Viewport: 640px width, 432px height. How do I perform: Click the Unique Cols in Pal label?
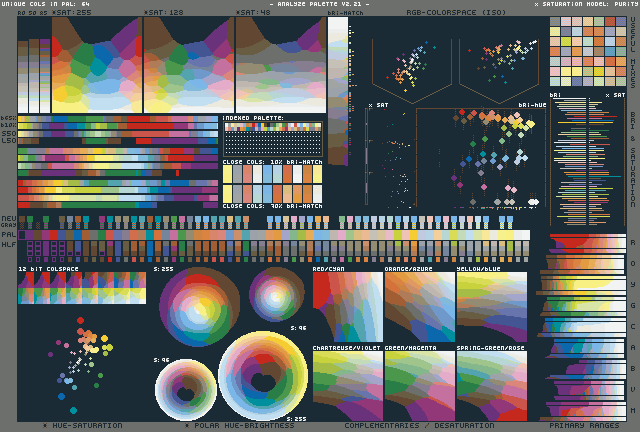point(46,4)
